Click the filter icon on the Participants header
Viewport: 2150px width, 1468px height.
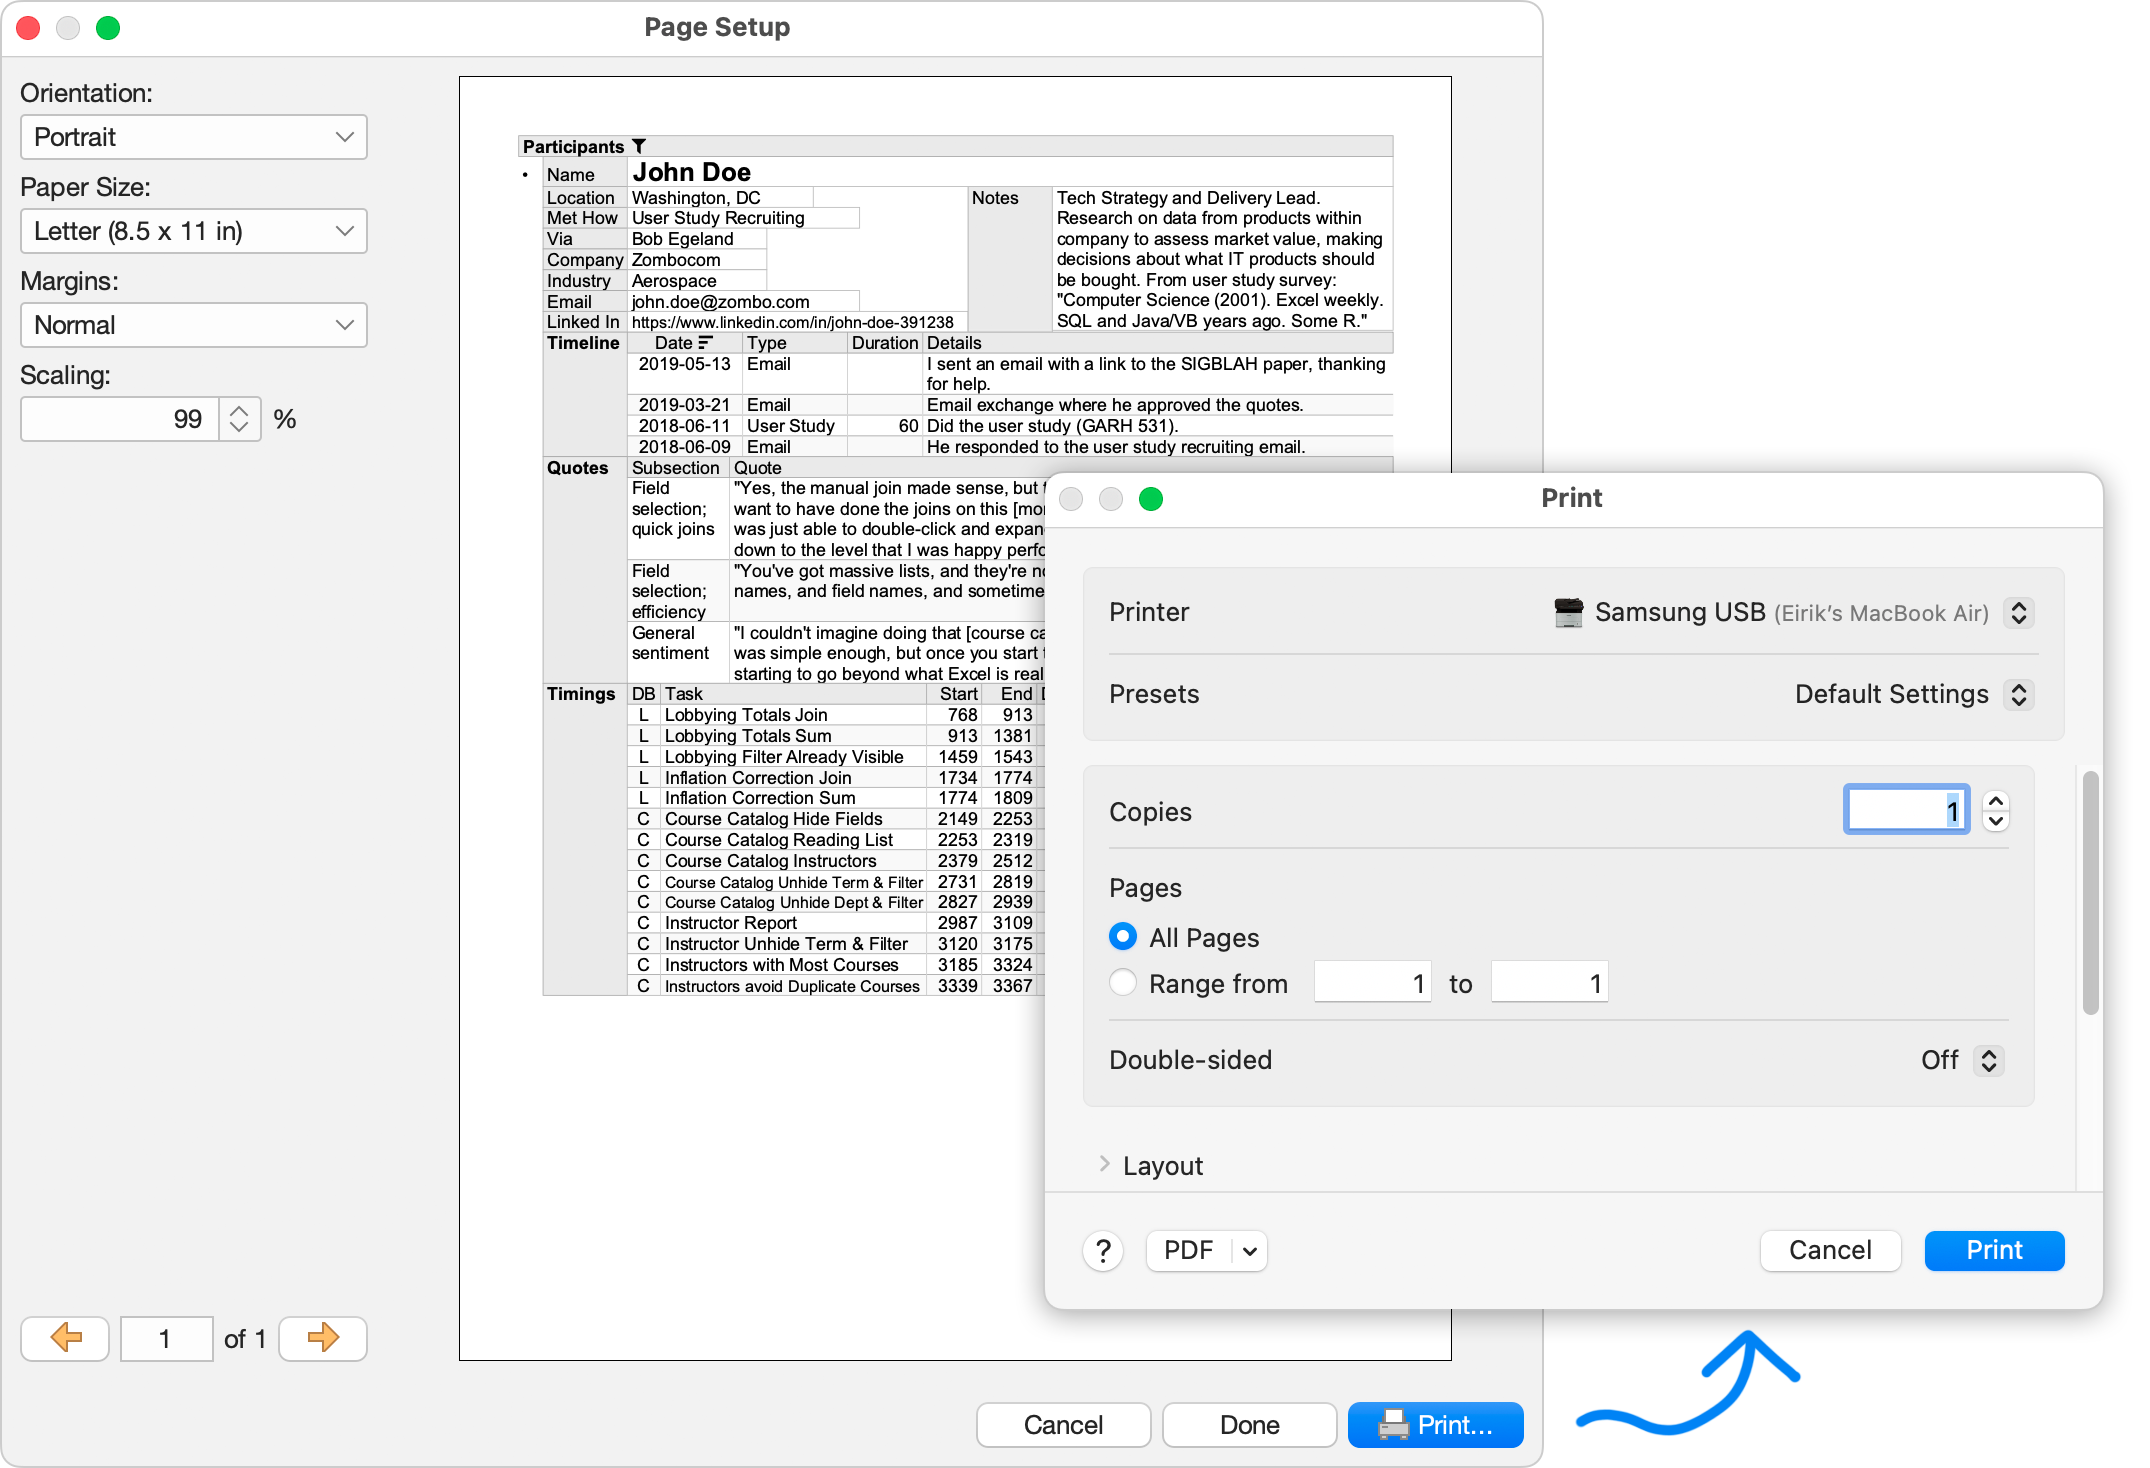pyautogui.click(x=640, y=145)
